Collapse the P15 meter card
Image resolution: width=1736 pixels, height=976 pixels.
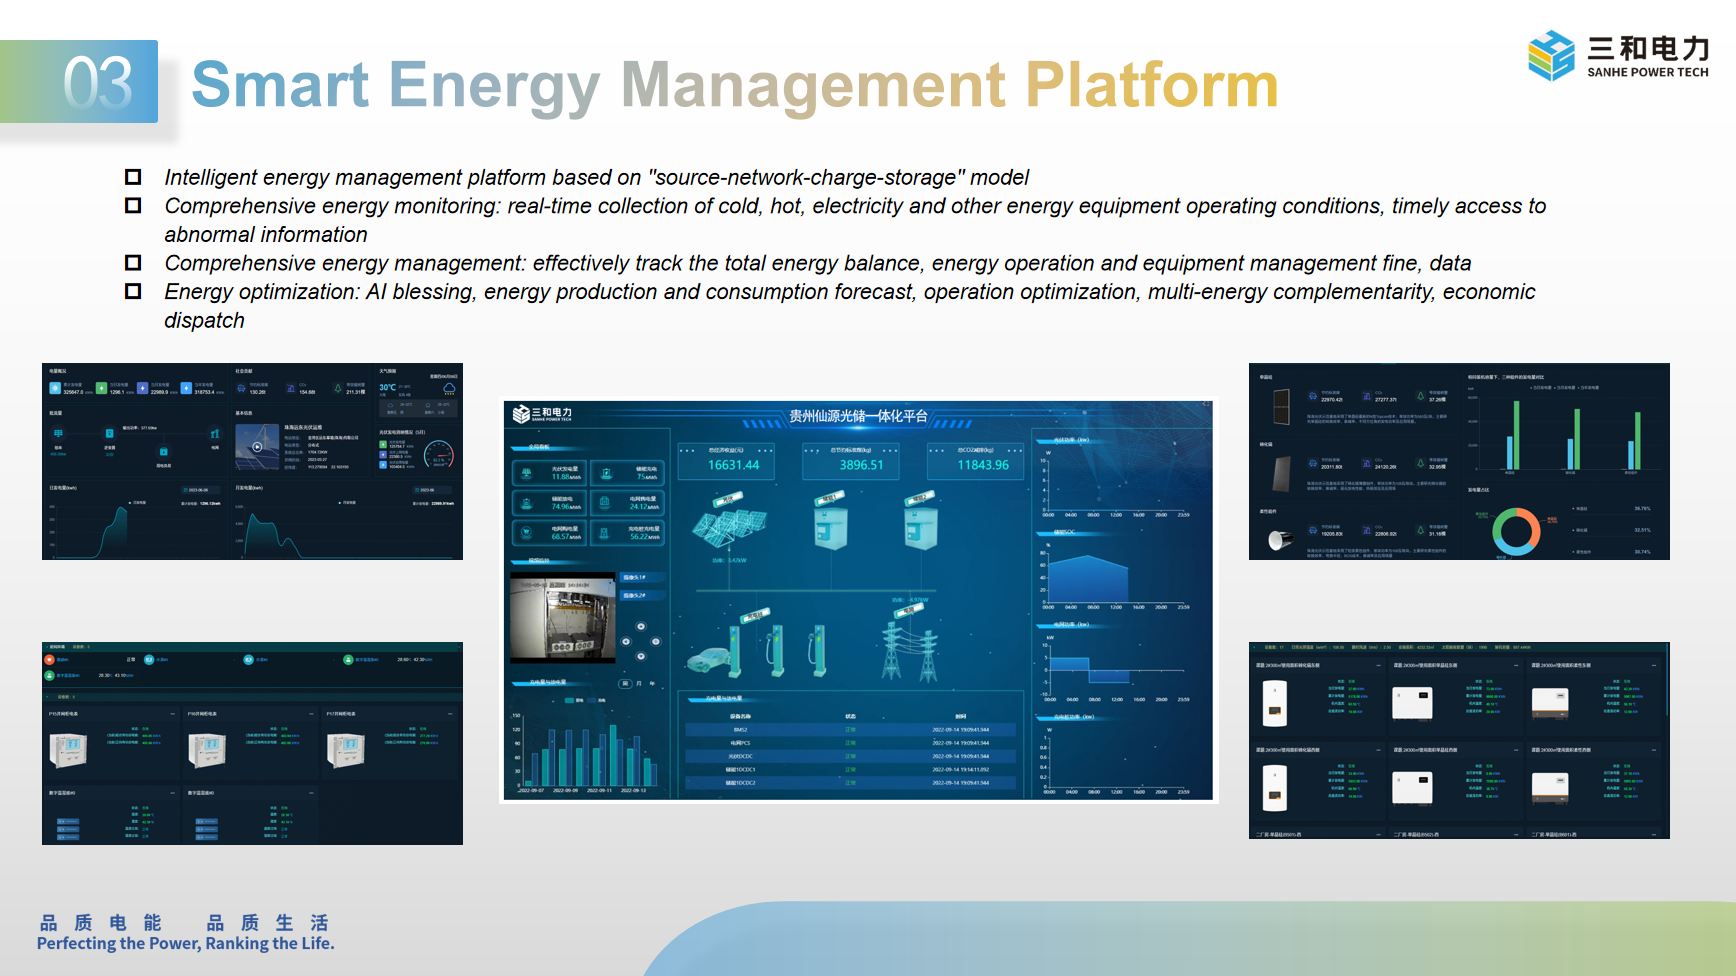click(173, 714)
